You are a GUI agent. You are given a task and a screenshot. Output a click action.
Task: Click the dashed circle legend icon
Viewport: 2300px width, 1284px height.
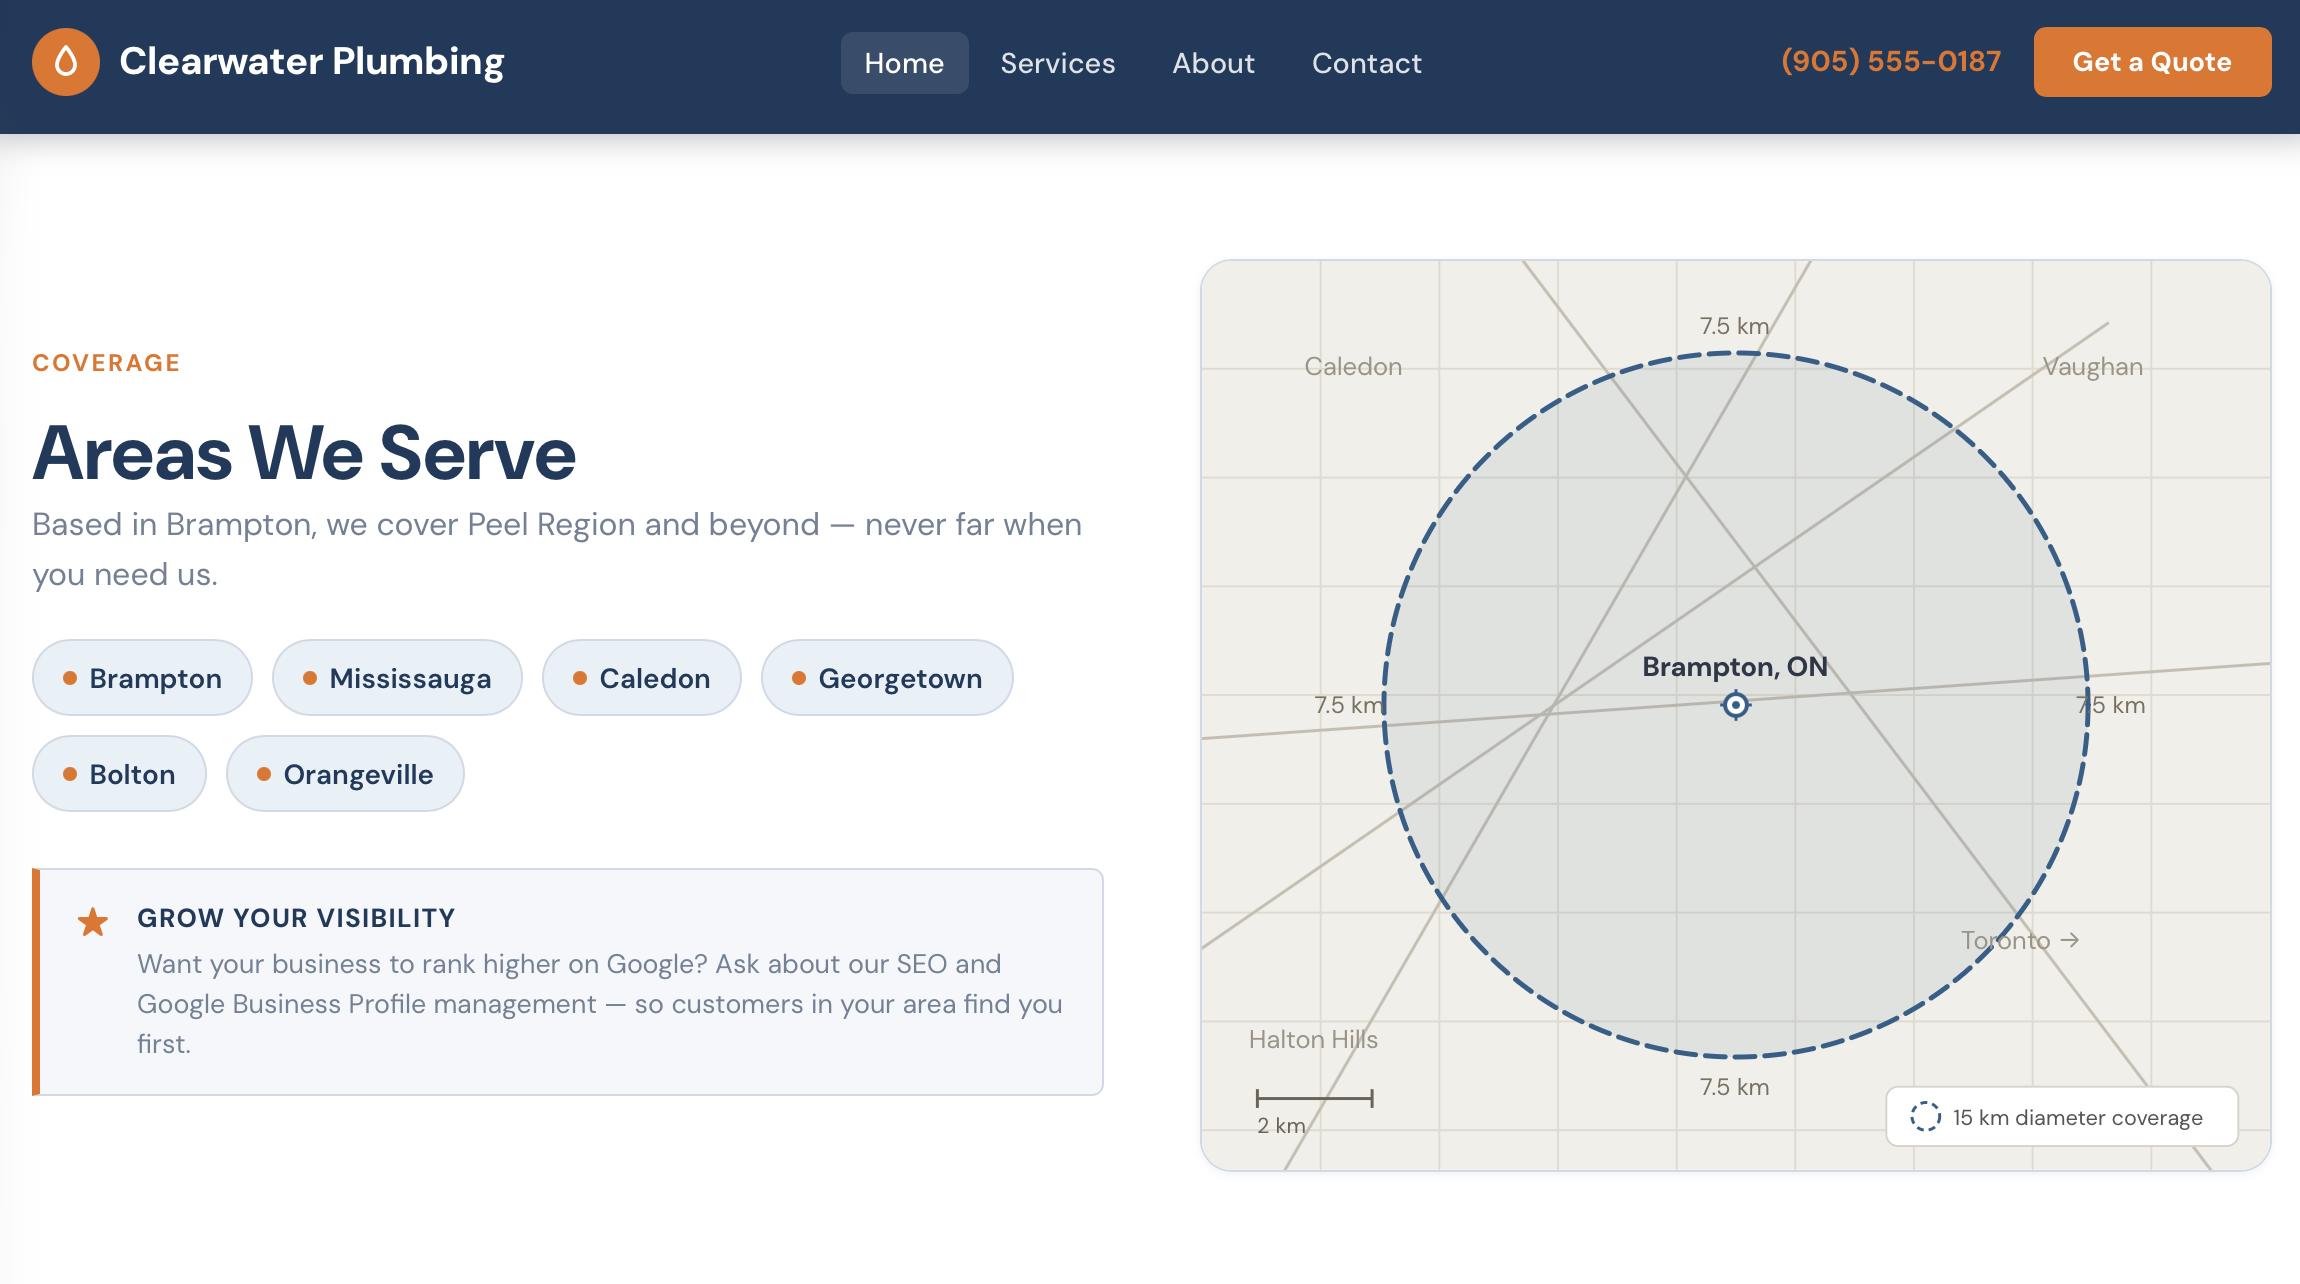coord(1925,1117)
